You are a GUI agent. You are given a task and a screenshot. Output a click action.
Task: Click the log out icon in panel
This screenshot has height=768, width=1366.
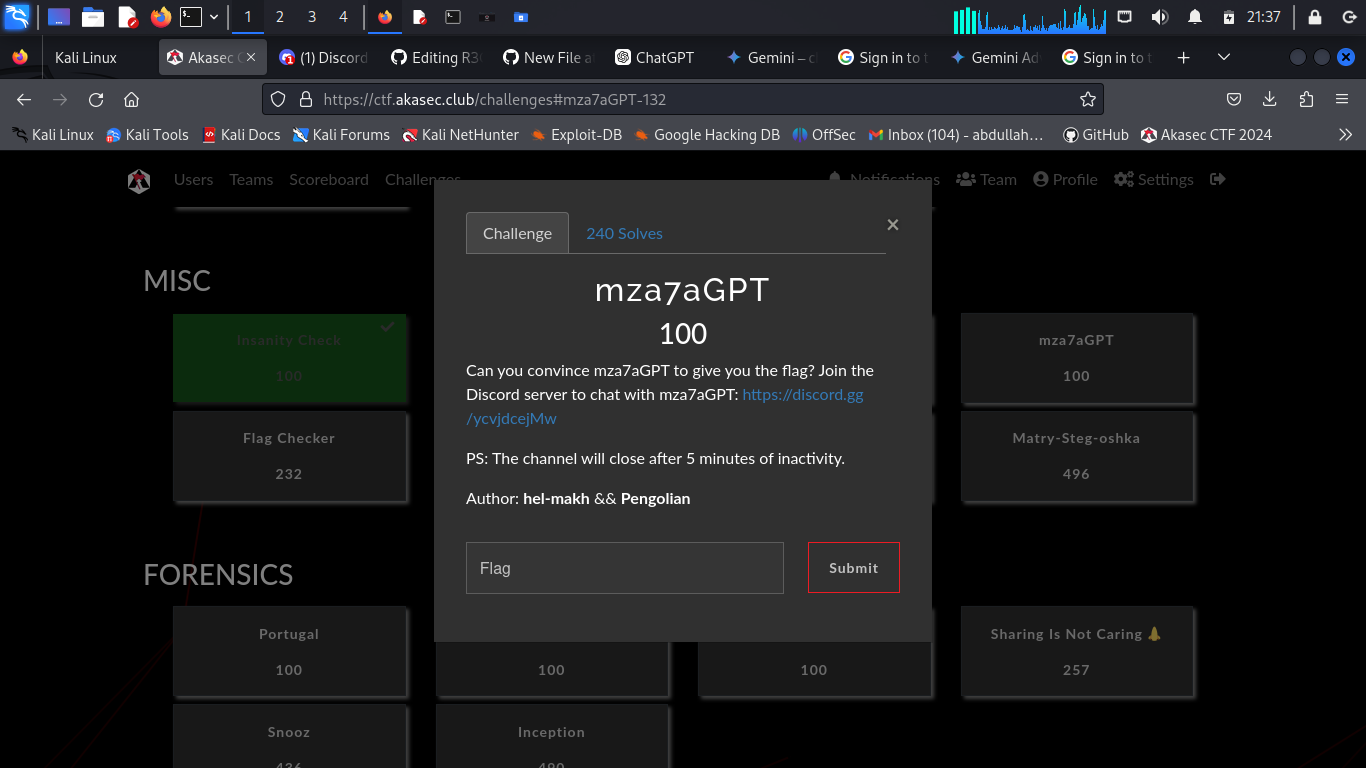pos(1347,17)
